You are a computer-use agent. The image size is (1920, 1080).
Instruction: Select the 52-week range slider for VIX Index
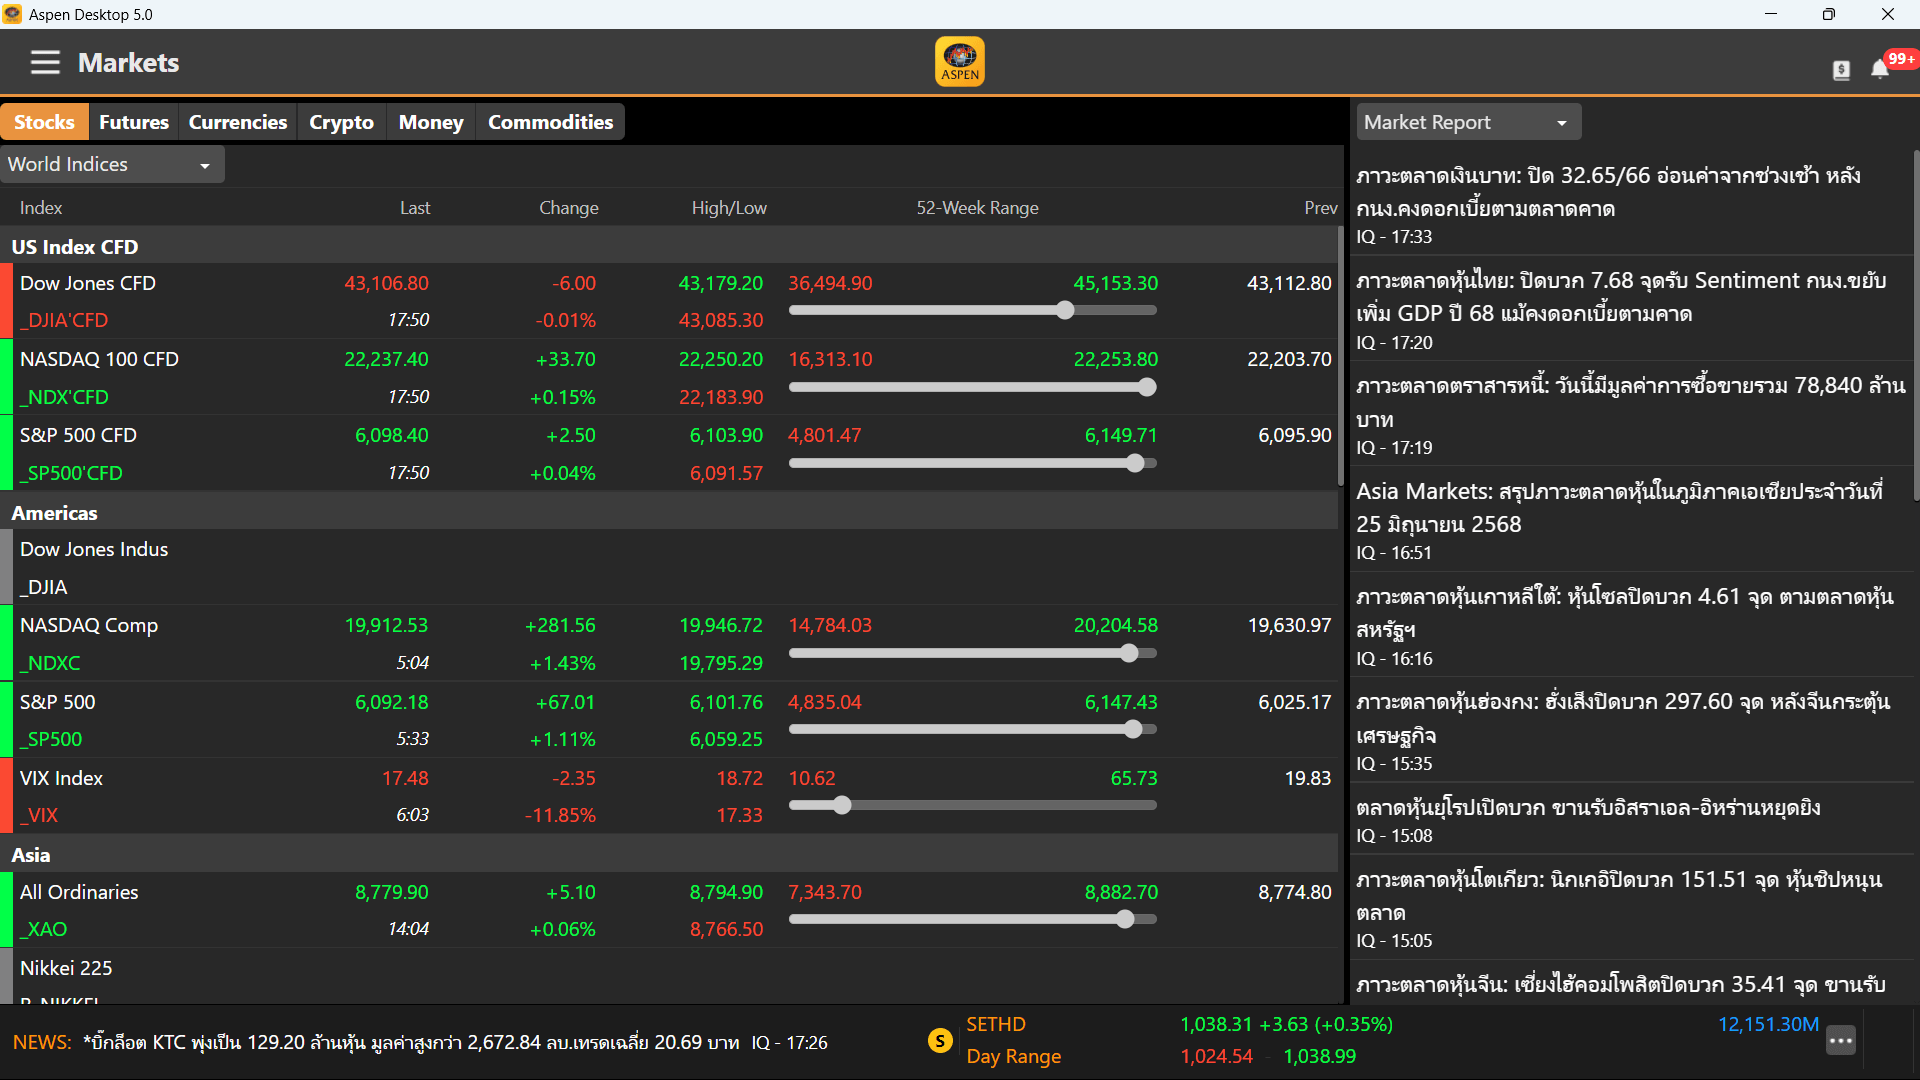[x=973, y=805]
